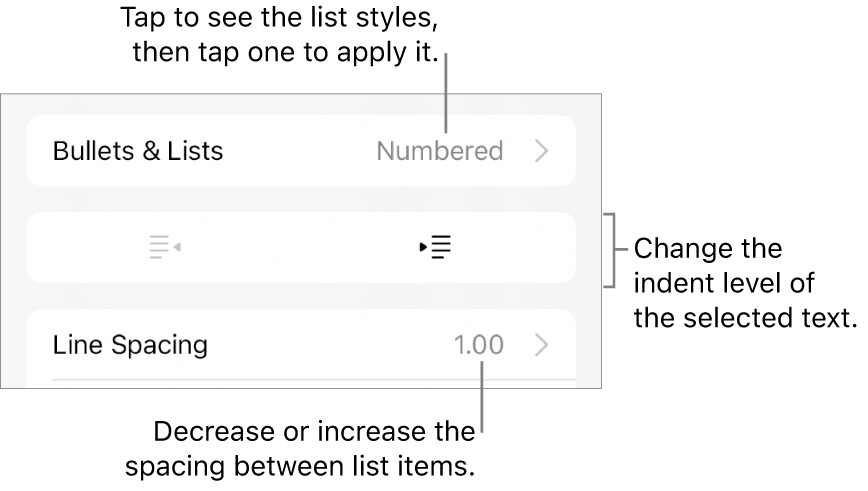The width and height of the screenshot is (868, 491).
Task: Select the Bullets & Lists menu row
Action: pyautogui.click(x=300, y=151)
